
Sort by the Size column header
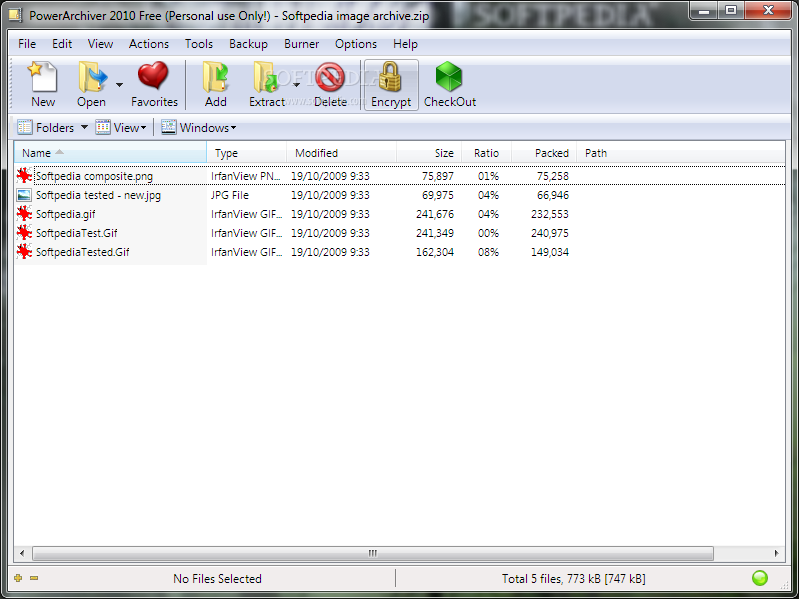point(429,153)
